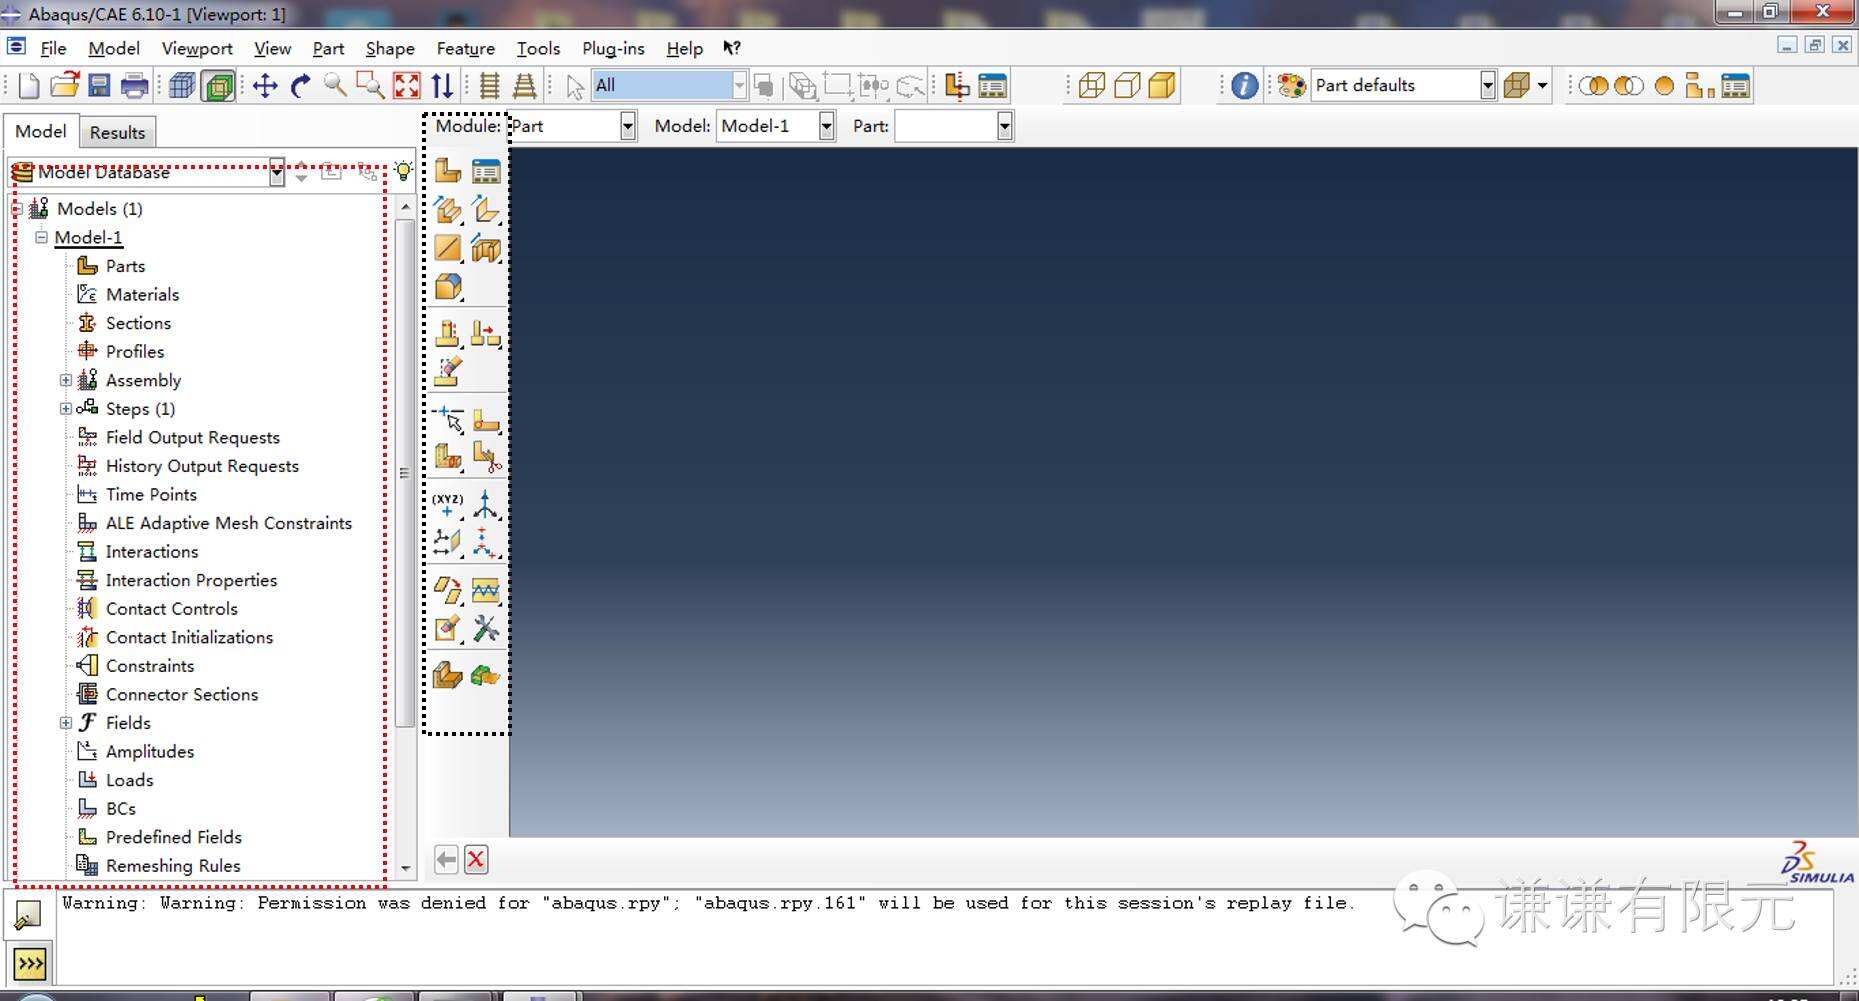The image size is (1859, 1001).
Task: Select the Box Zoom tool
Action: pyautogui.click(x=370, y=86)
